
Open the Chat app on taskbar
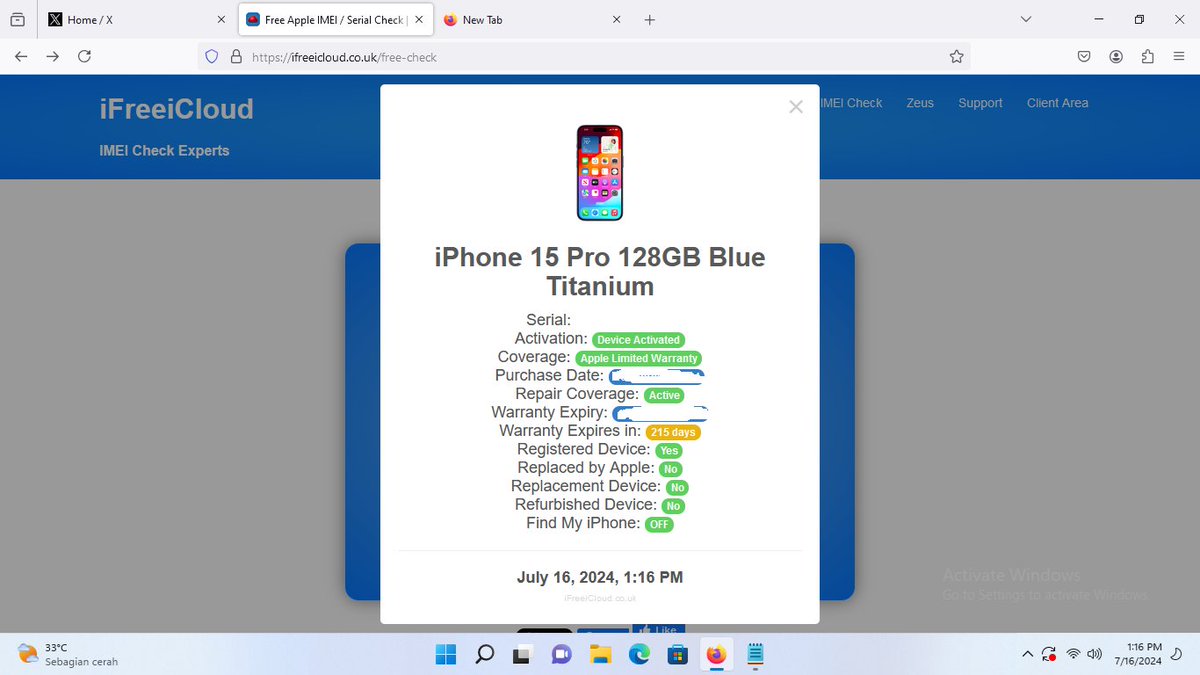561,655
